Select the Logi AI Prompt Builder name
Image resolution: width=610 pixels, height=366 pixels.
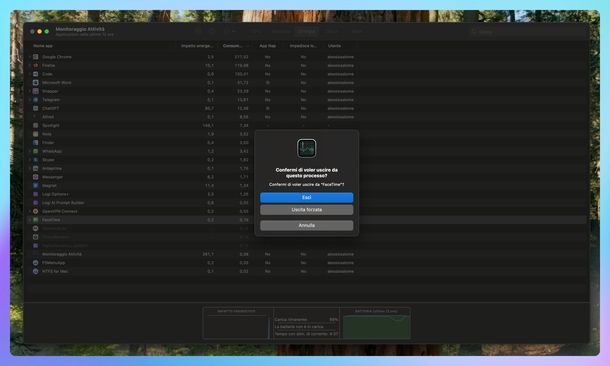pyautogui.click(x=63, y=203)
